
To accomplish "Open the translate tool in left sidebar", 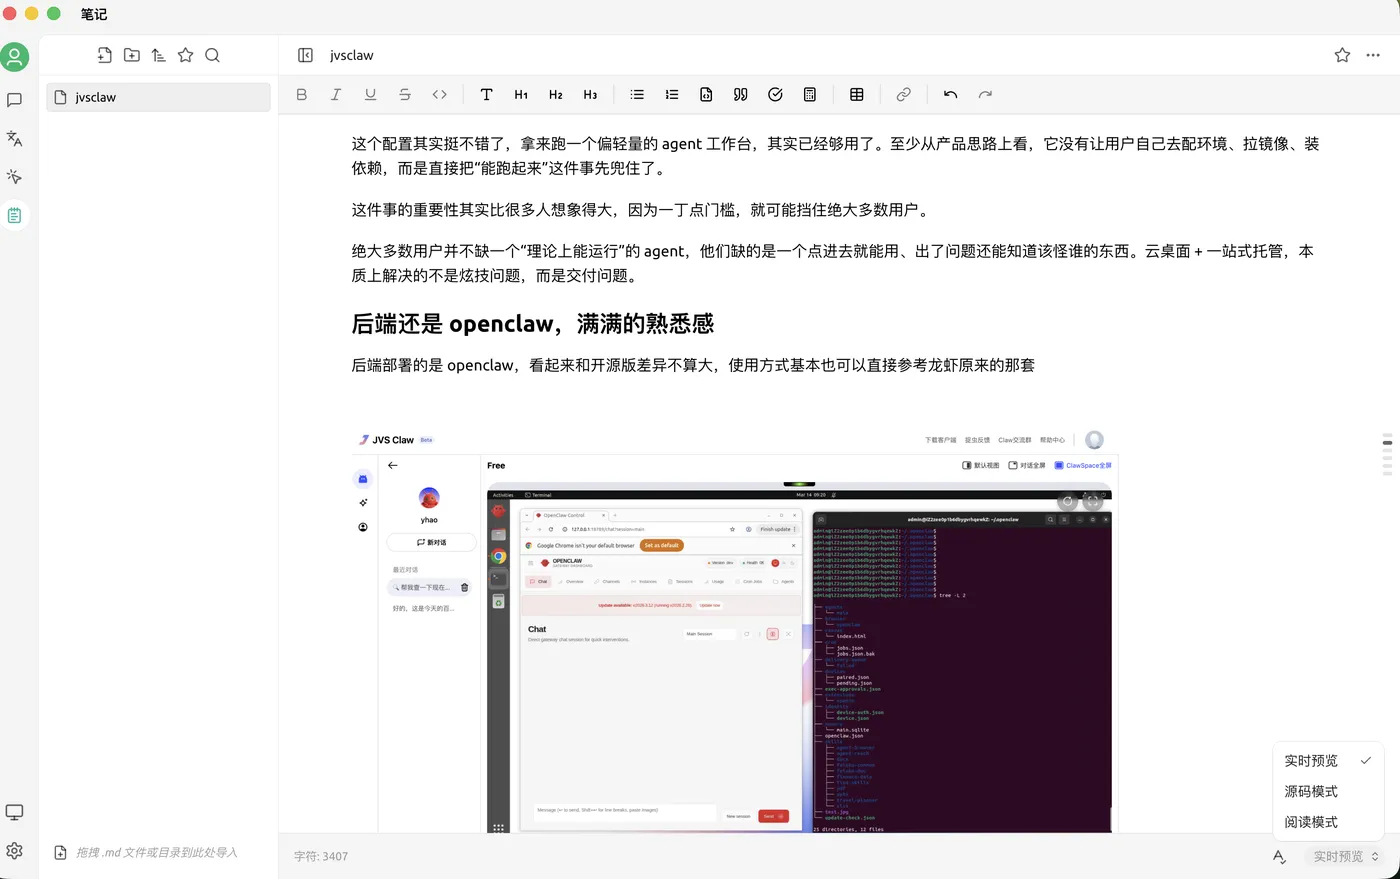I will (x=14, y=138).
